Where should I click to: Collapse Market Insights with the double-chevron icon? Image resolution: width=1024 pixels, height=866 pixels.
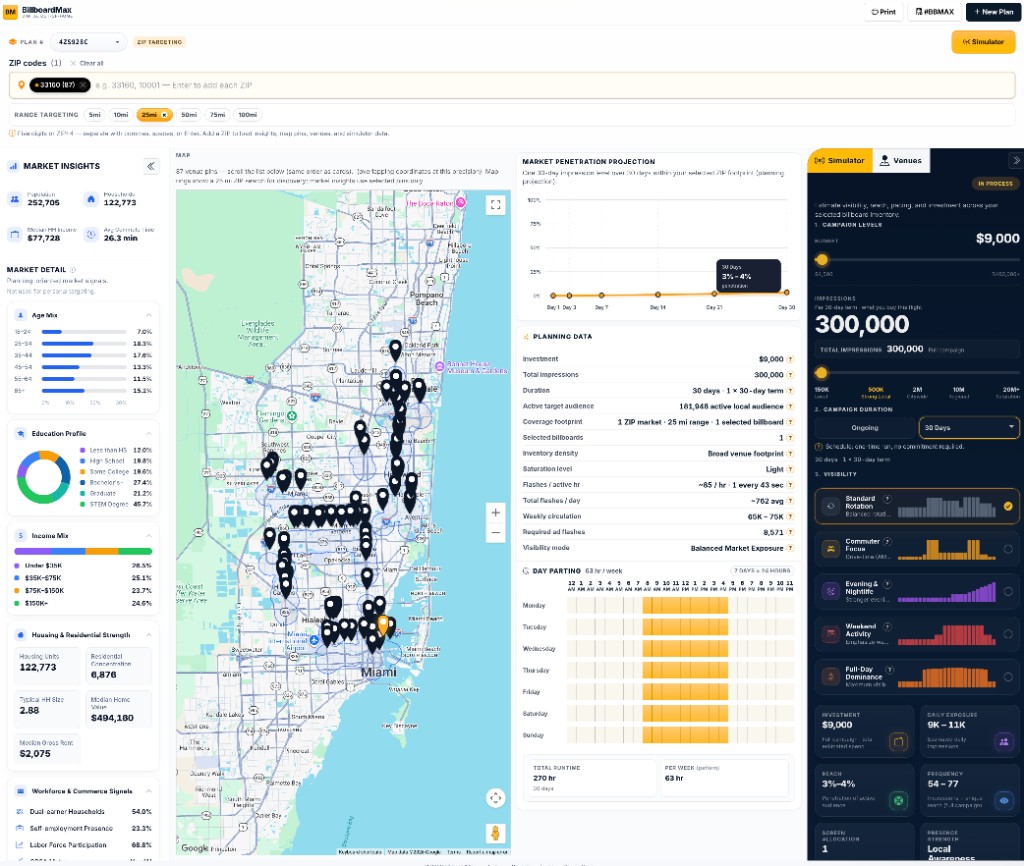pyautogui.click(x=151, y=166)
